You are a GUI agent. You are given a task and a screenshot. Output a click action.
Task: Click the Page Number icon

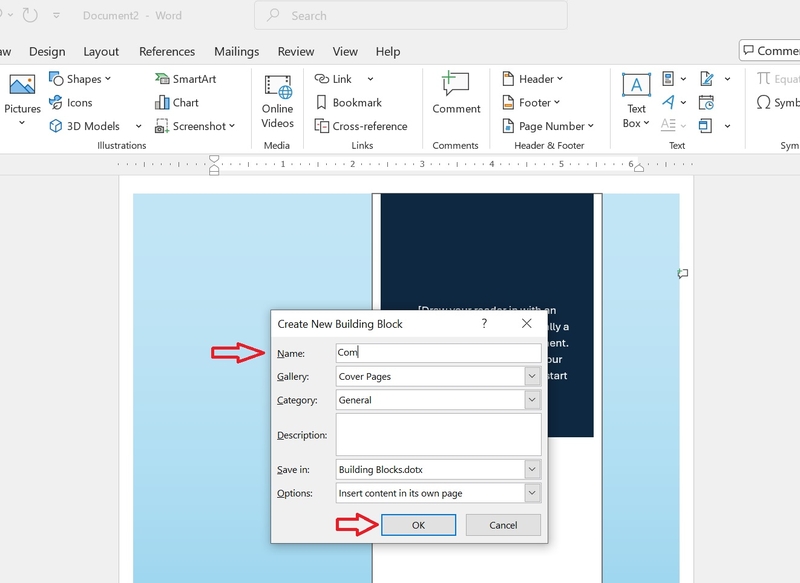[x=508, y=126]
